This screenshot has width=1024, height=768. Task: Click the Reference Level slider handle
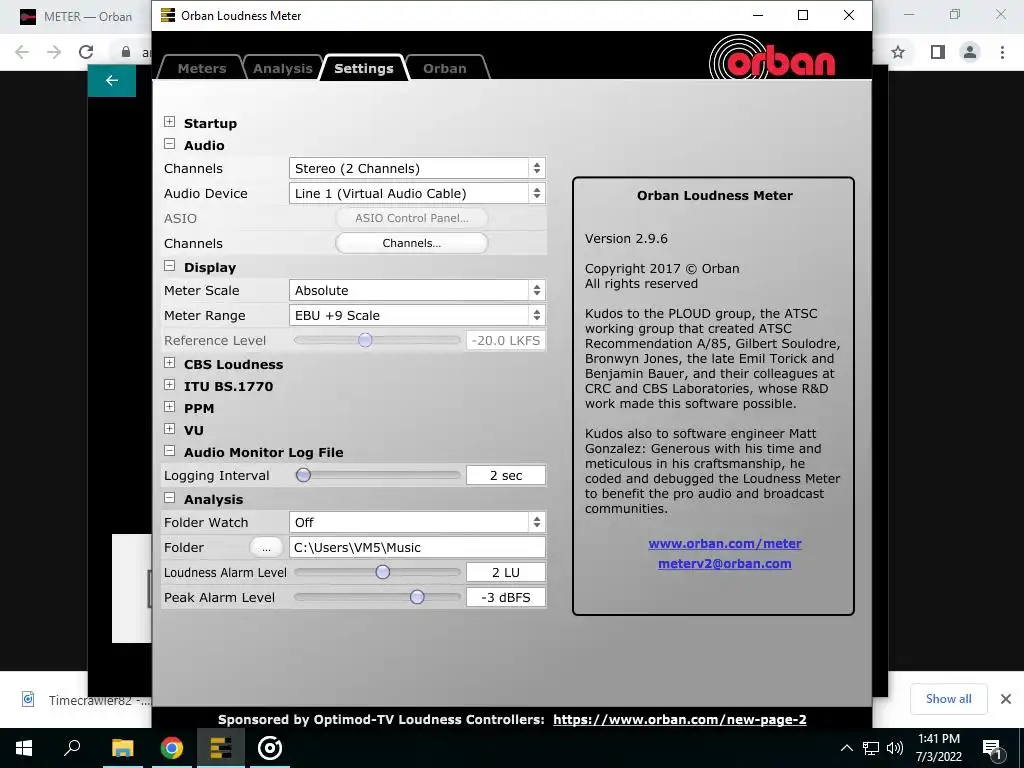365,340
